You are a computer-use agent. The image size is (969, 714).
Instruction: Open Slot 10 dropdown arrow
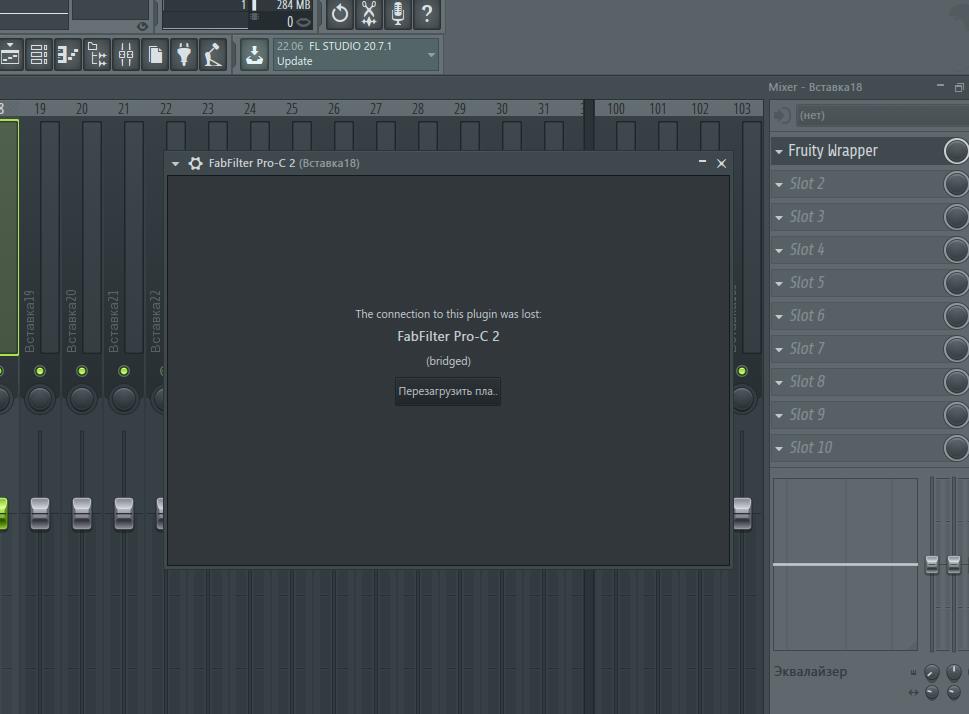coord(779,449)
